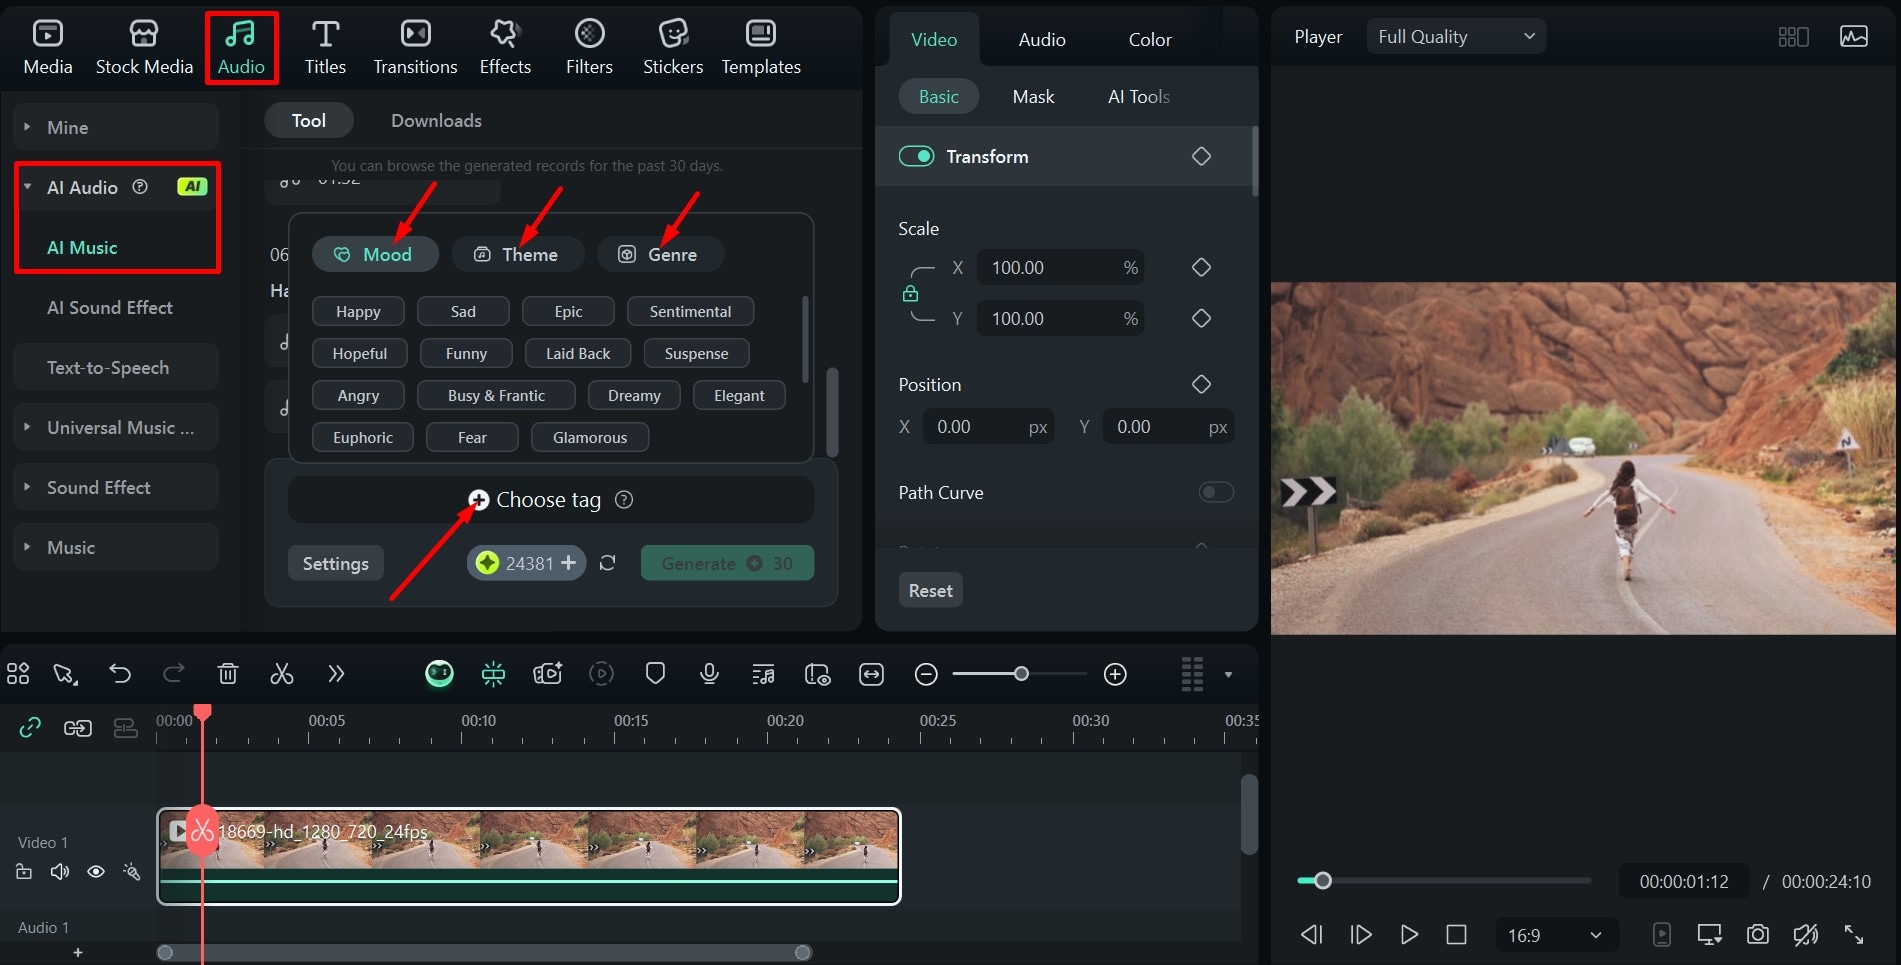This screenshot has height=965, width=1901.
Task: Zoom out timeline with minus icon
Action: 926,675
